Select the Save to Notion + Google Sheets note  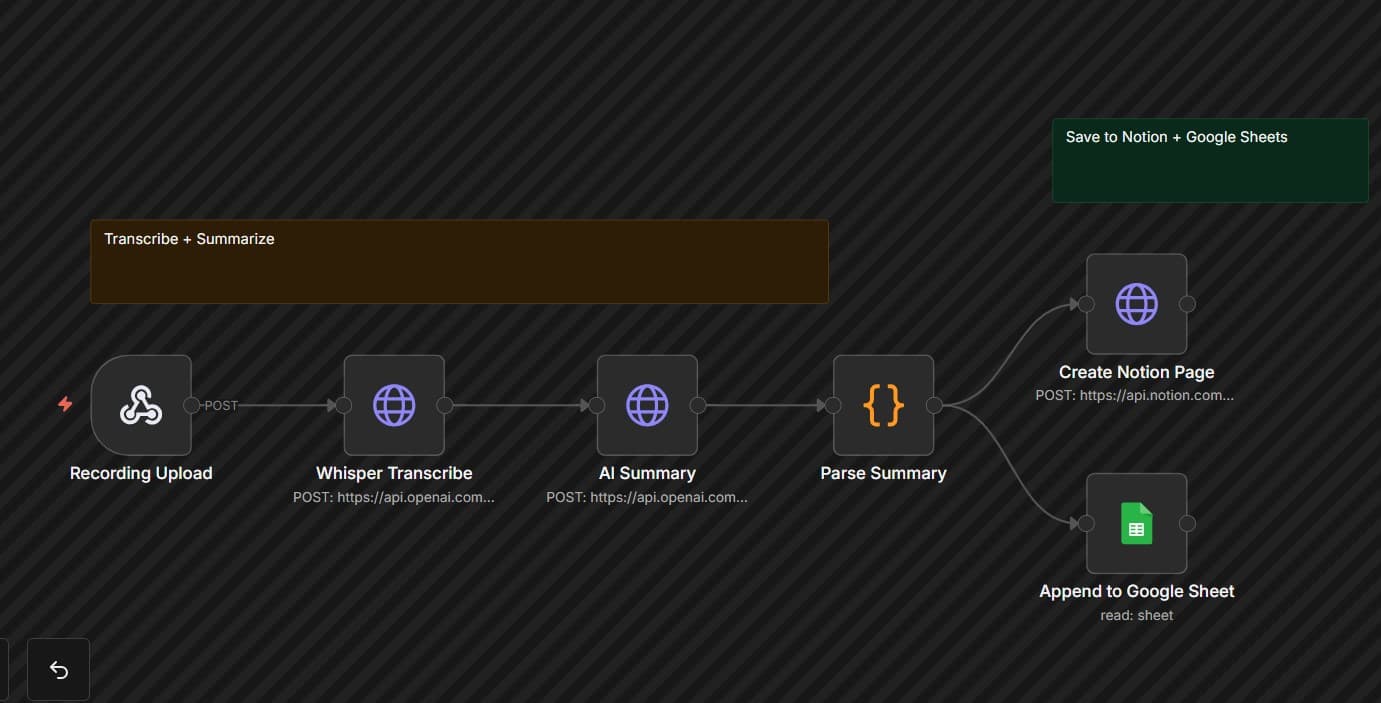point(1210,160)
